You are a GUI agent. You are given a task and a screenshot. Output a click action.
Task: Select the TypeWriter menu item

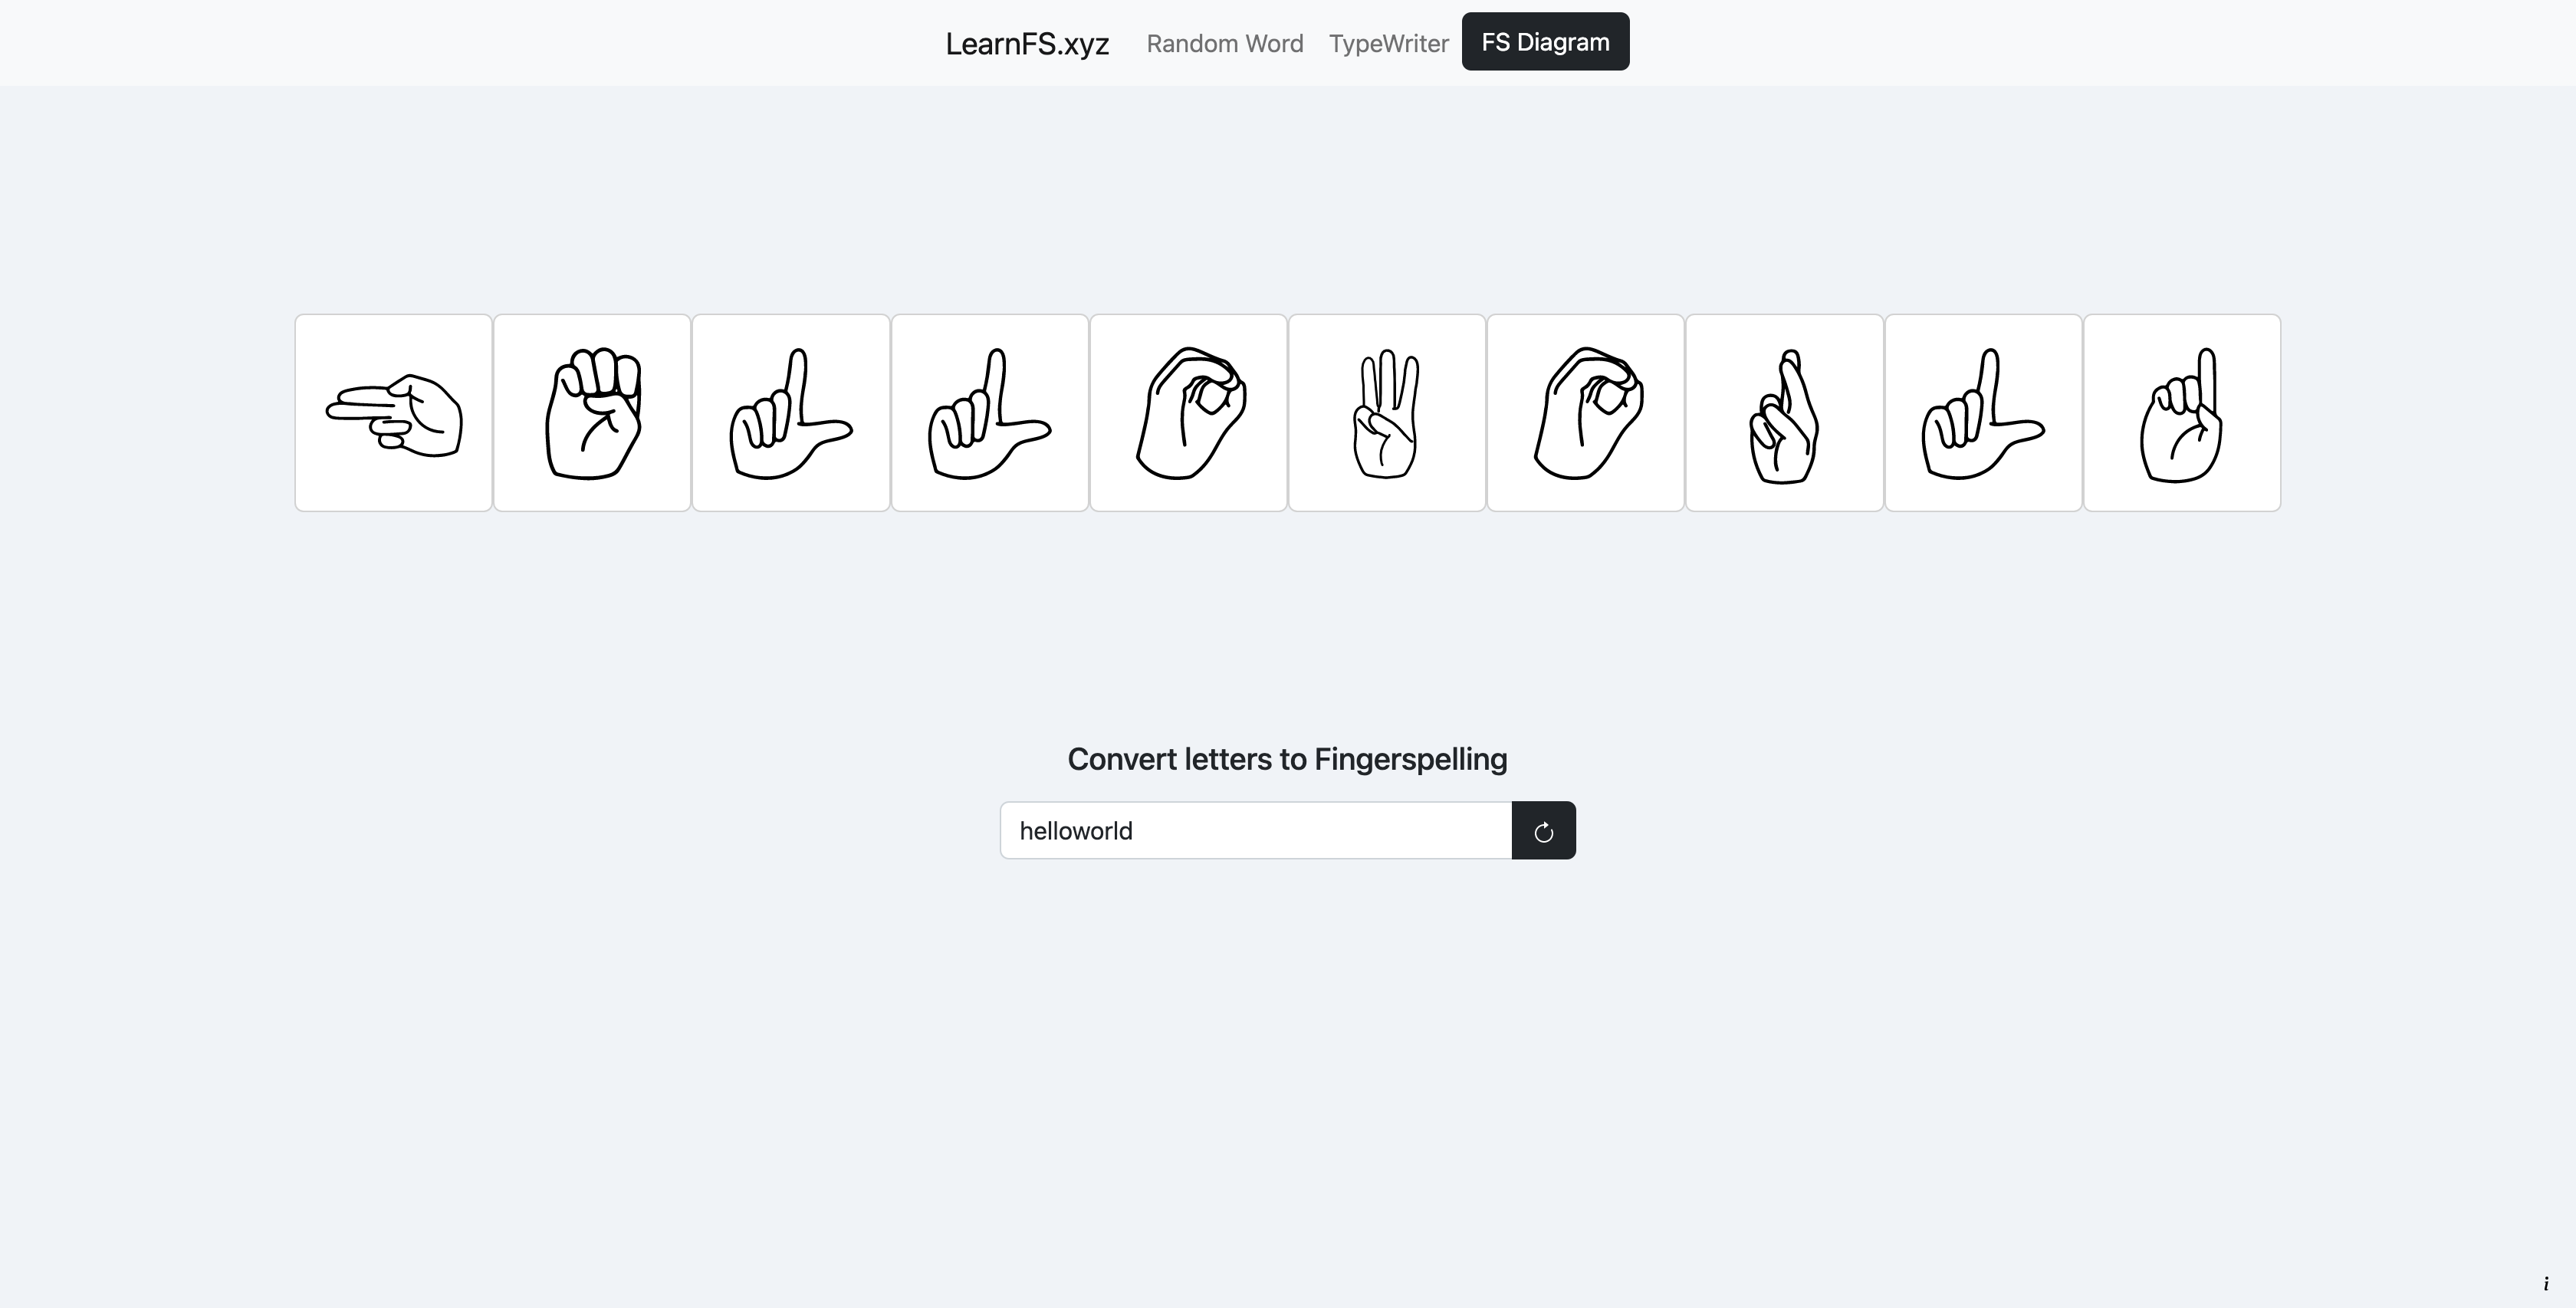pos(1389,41)
